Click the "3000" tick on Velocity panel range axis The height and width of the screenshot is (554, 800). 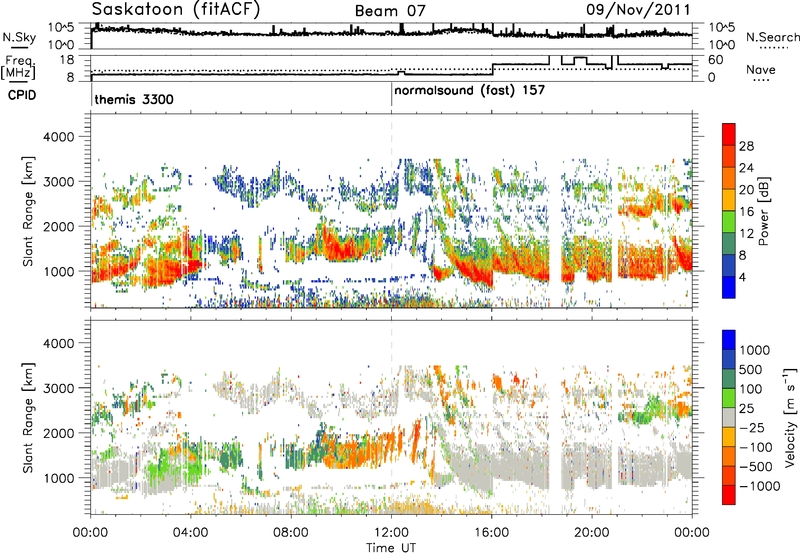click(x=58, y=388)
